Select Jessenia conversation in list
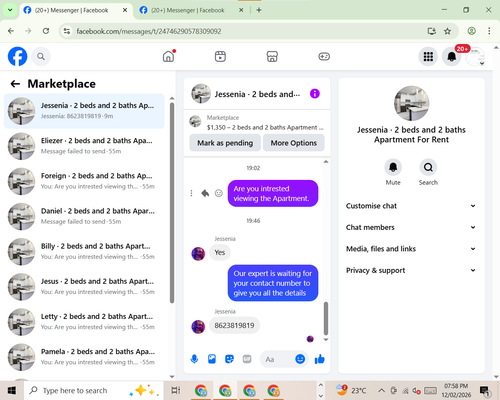Screen dimensions: 500x400 click(84, 111)
